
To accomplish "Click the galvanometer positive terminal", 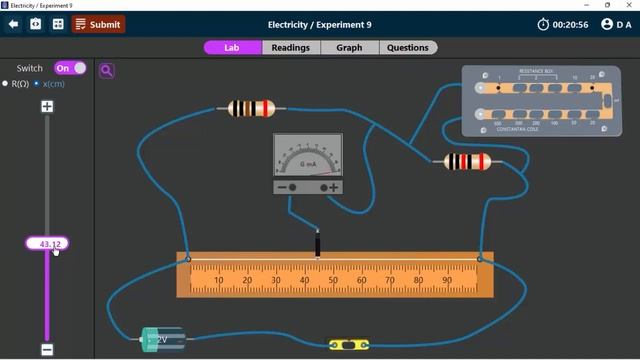I will (x=323, y=187).
